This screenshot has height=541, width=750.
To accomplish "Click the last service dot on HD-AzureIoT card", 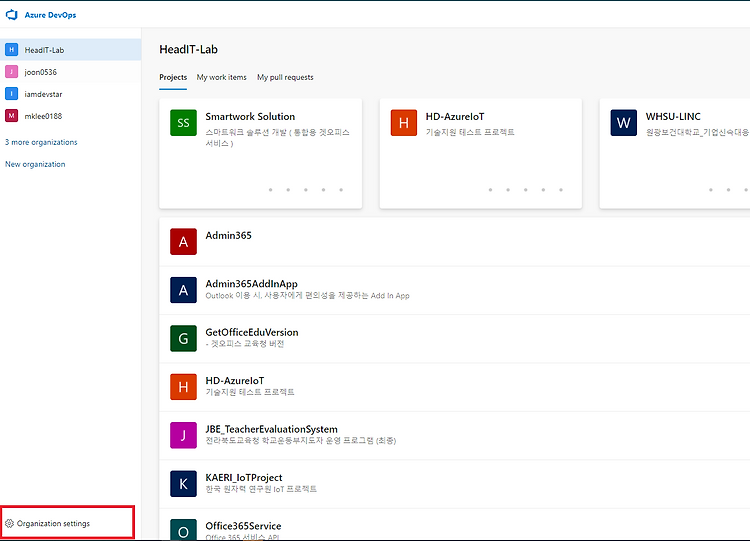I will click(561, 190).
